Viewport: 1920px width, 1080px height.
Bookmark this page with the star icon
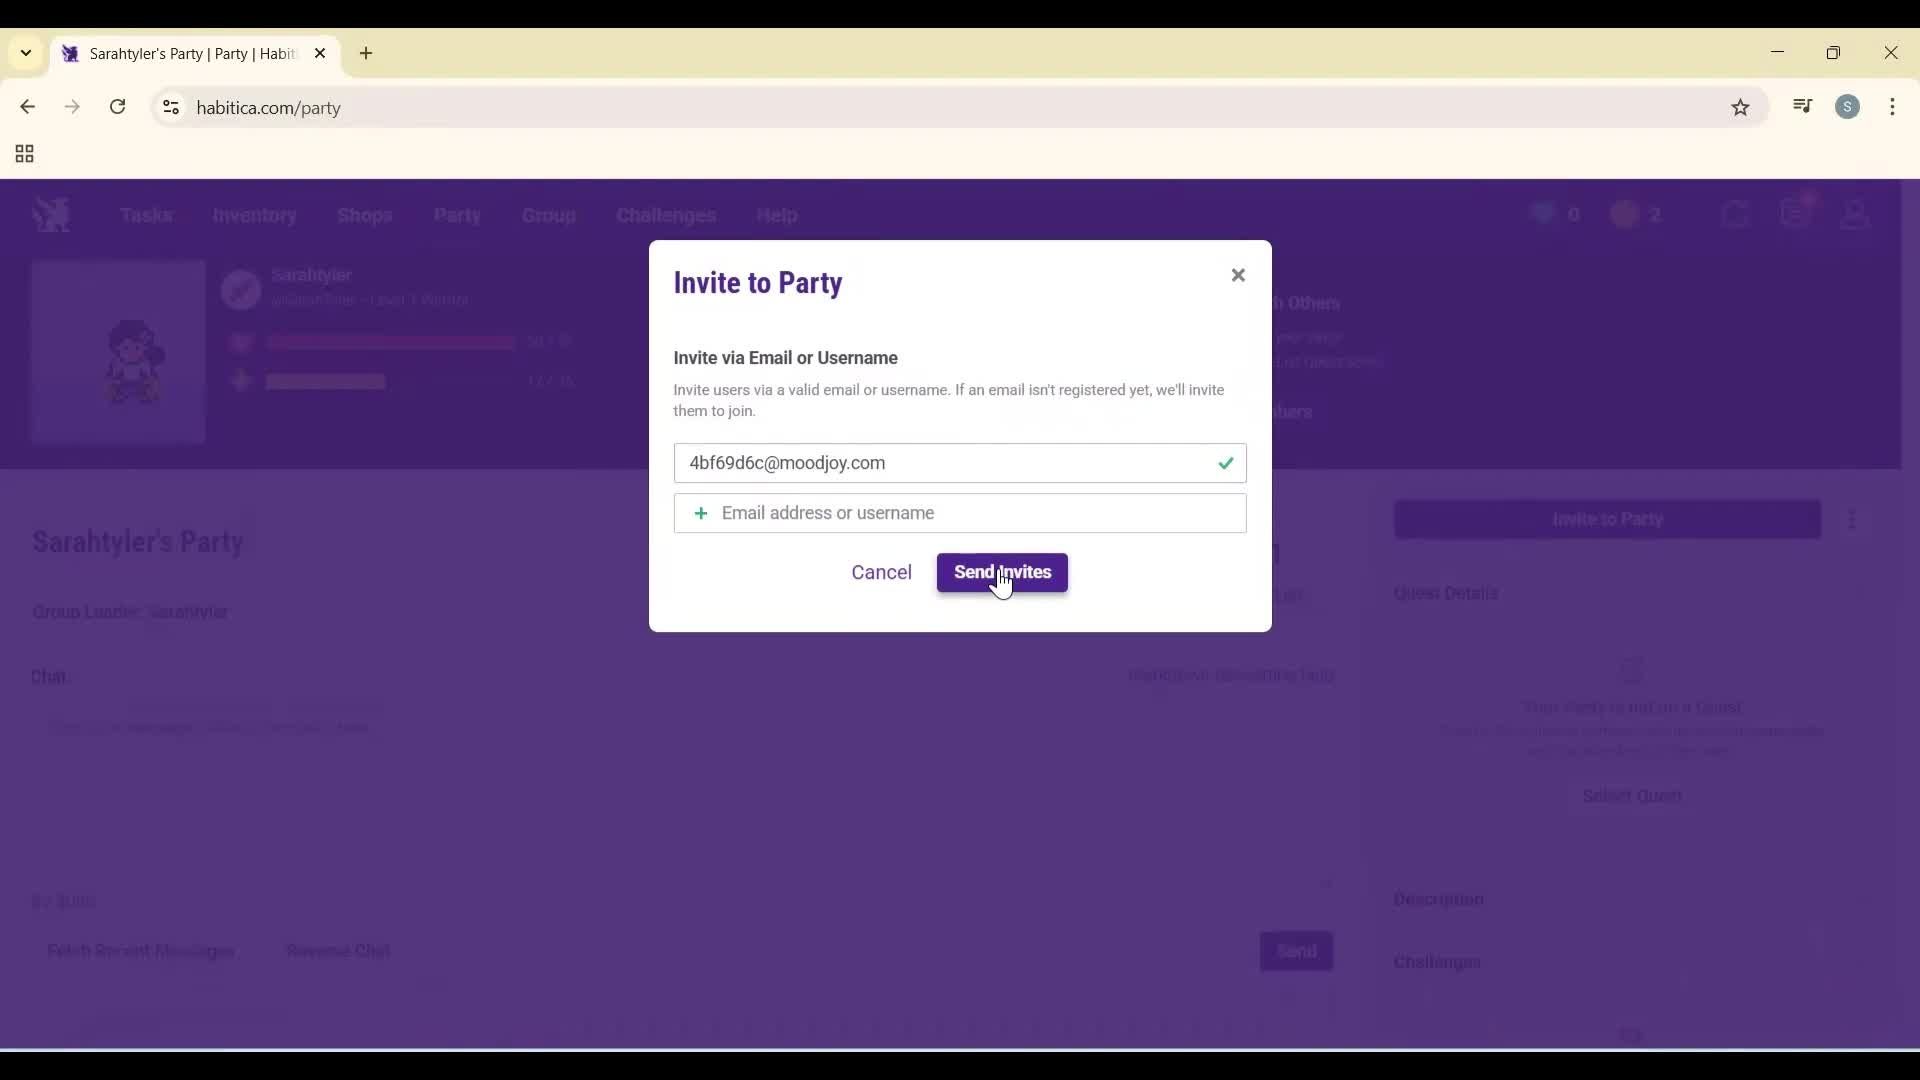[1741, 107]
